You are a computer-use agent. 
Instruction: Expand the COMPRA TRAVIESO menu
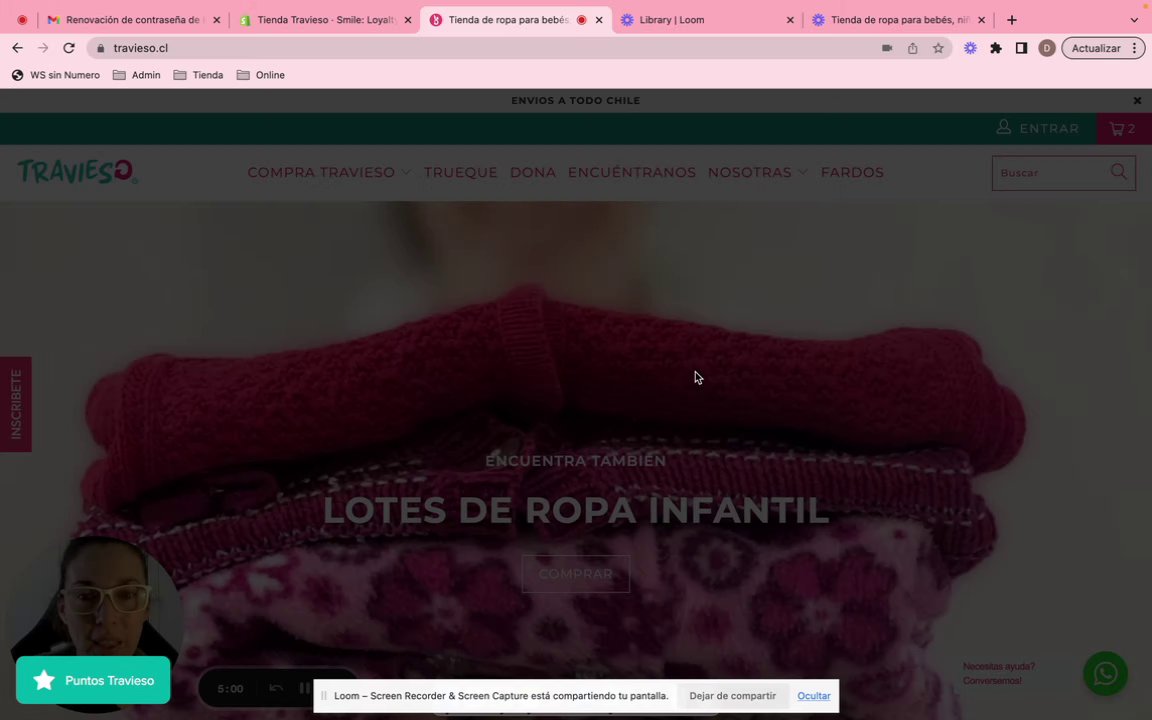(x=328, y=172)
